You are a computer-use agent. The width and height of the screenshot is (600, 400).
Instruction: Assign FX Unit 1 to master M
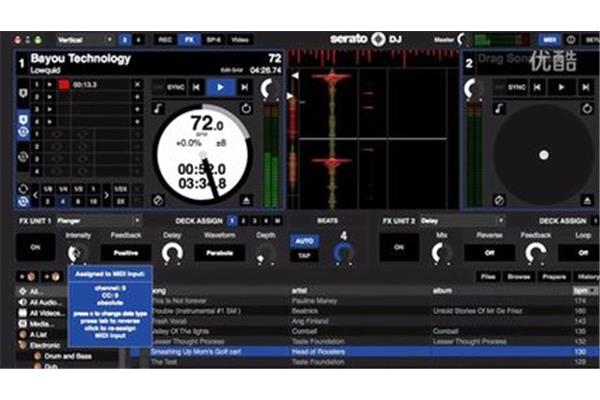click(x=278, y=221)
